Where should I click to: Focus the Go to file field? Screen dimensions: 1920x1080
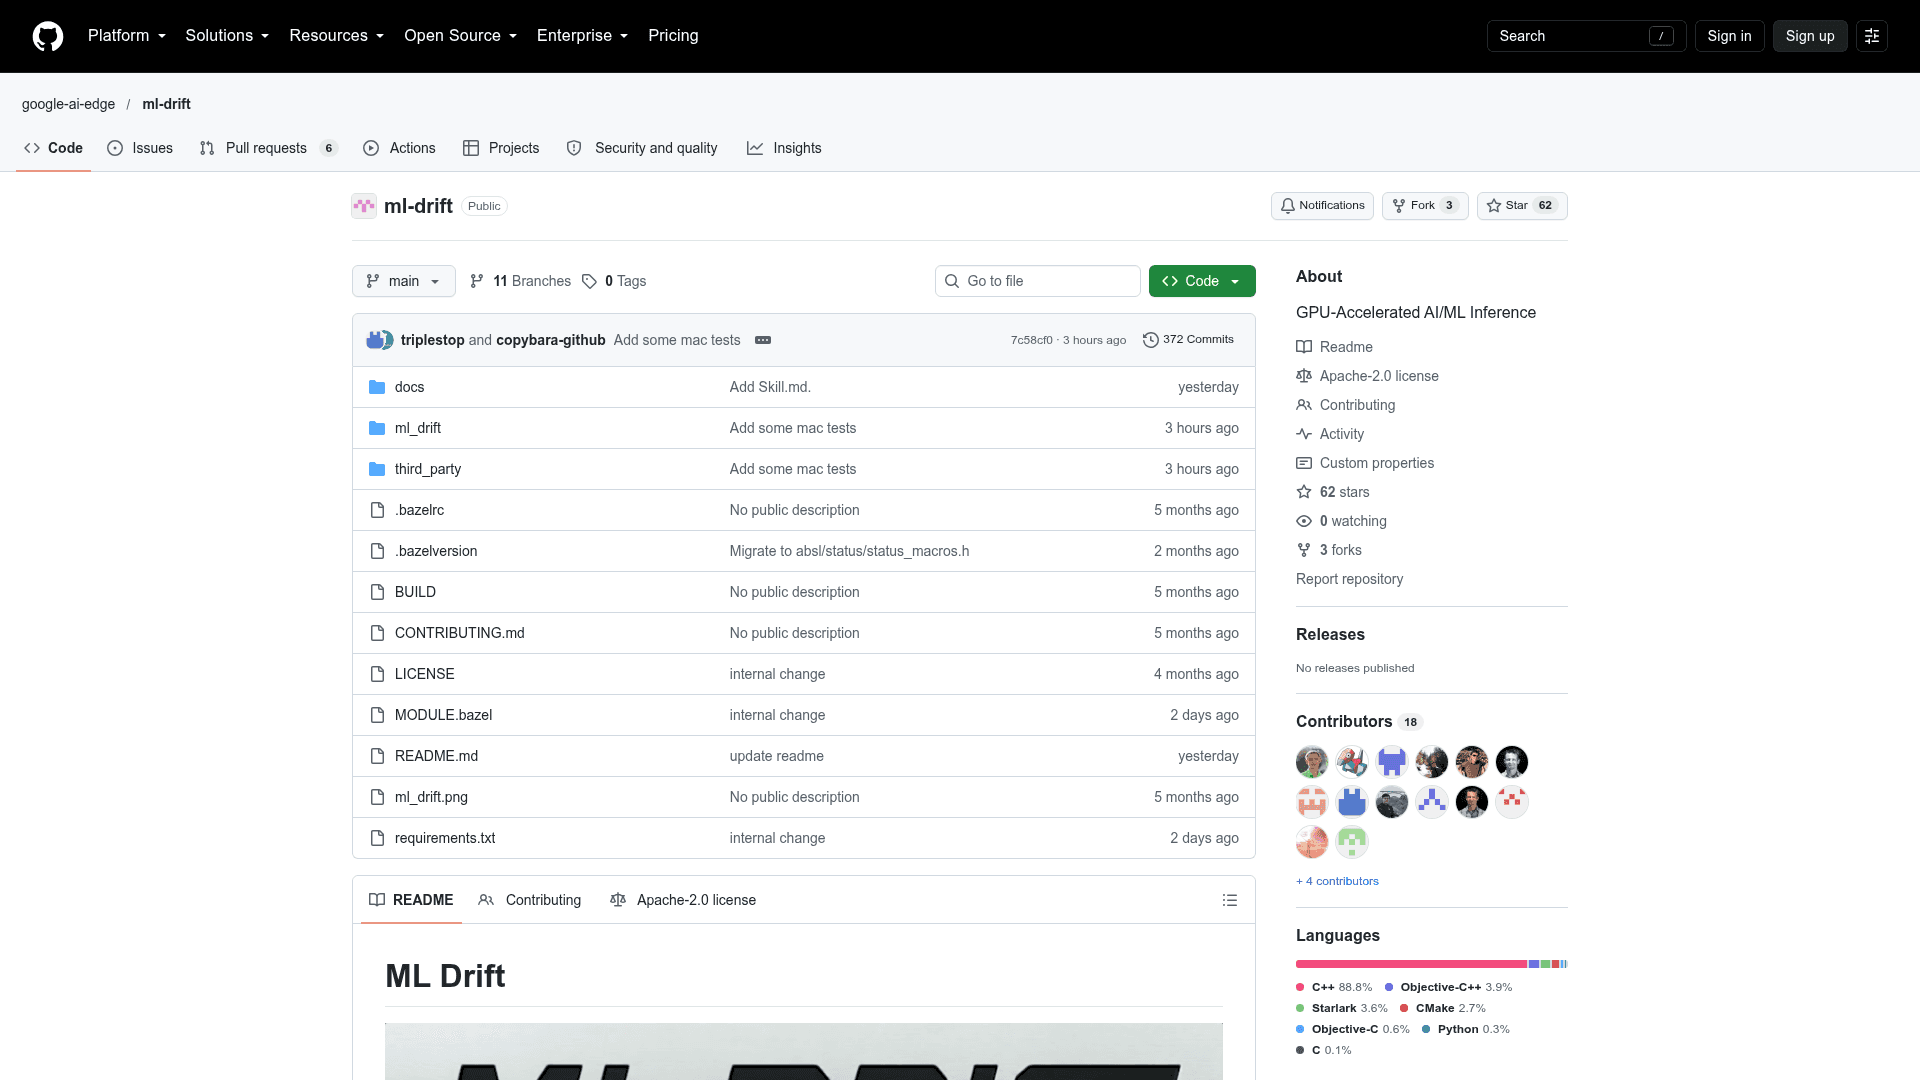click(1038, 281)
